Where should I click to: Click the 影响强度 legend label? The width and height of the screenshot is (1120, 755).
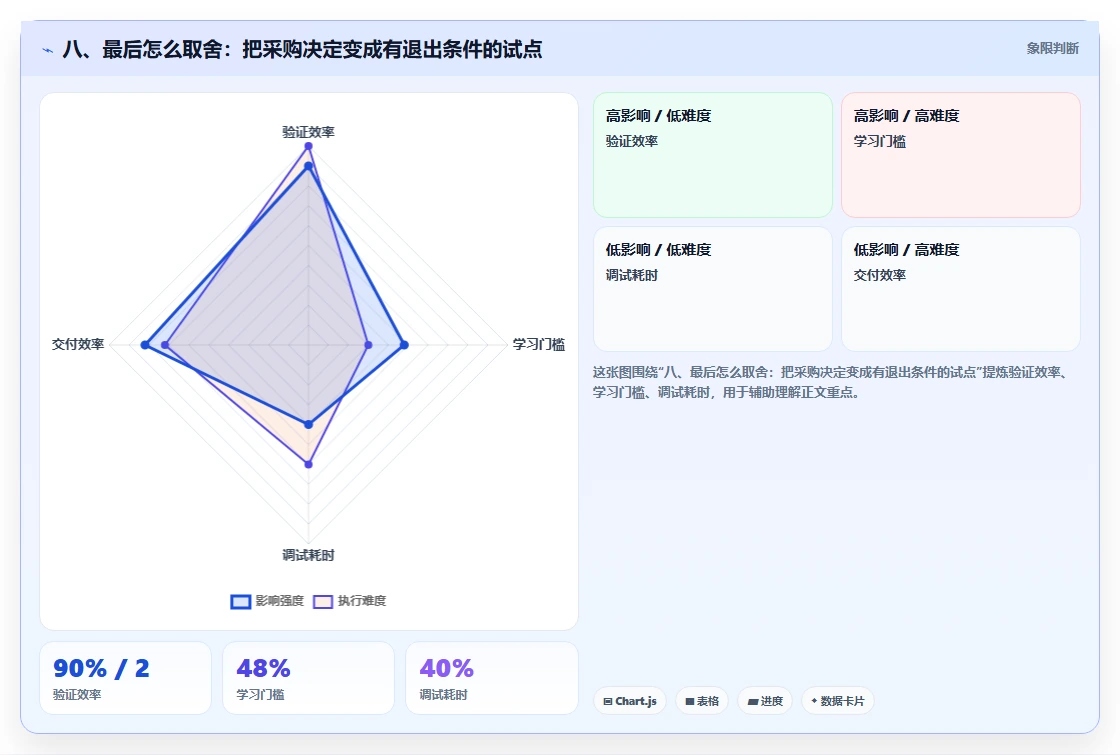(x=279, y=601)
